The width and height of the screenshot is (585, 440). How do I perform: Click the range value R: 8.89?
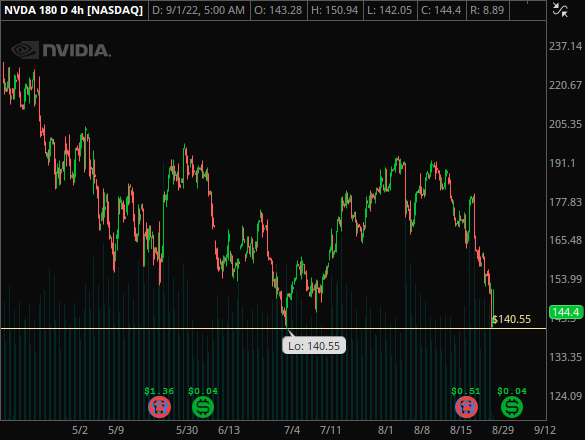tap(487, 10)
